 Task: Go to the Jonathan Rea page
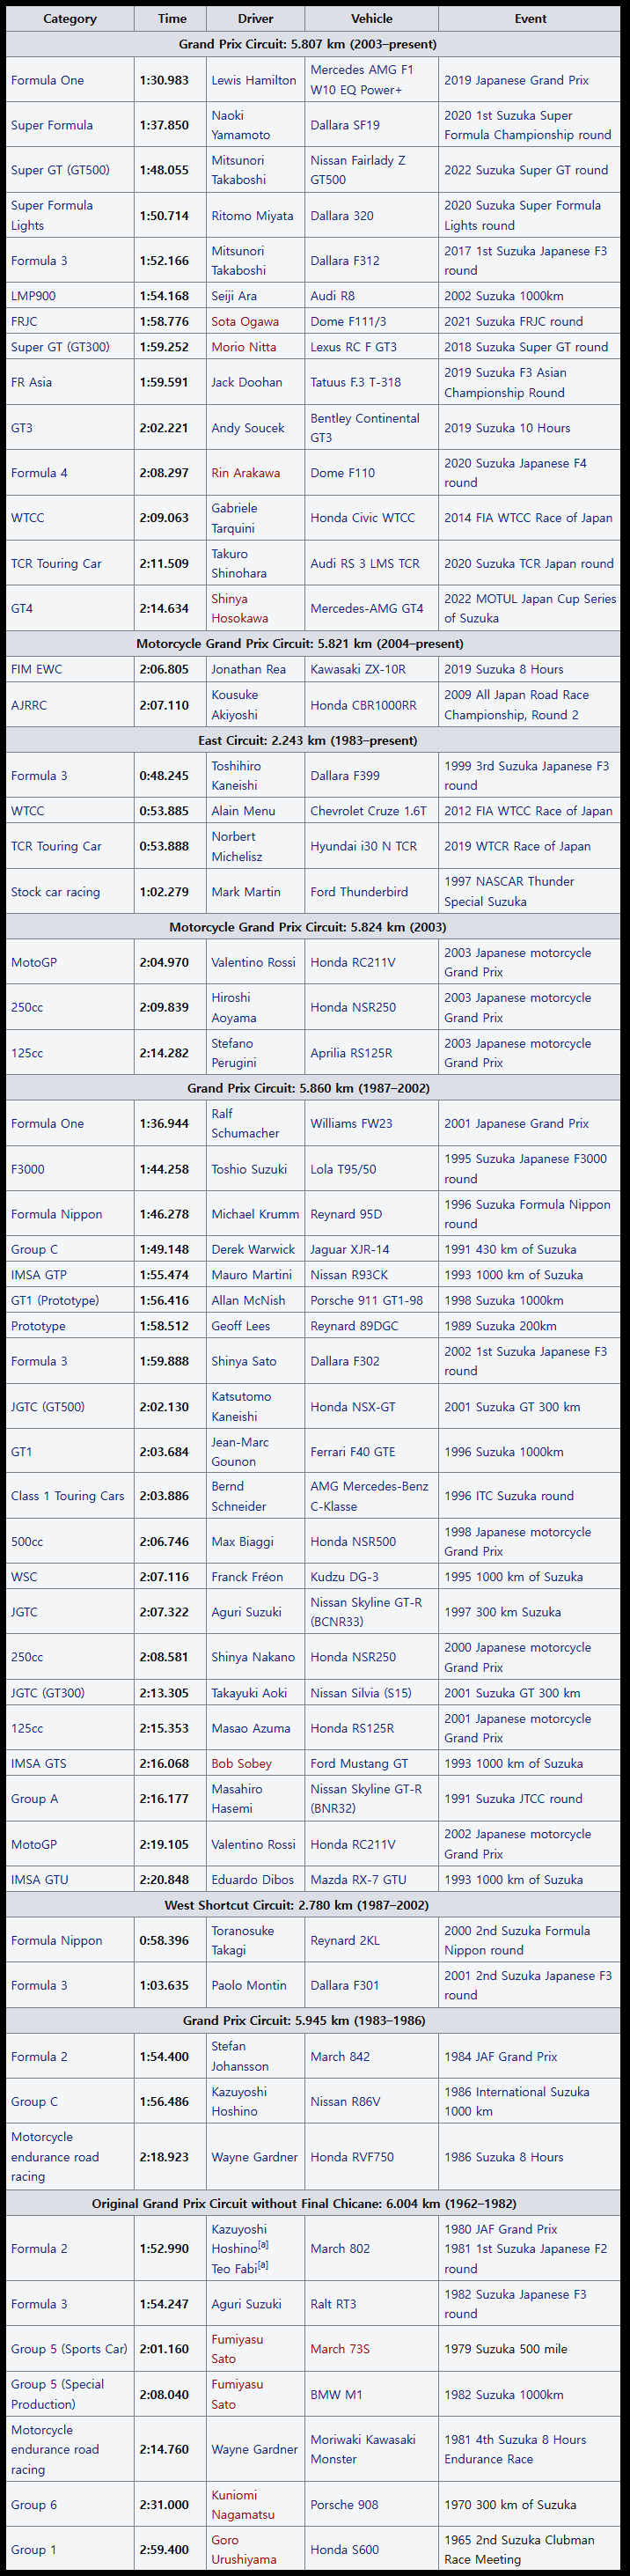tap(248, 670)
